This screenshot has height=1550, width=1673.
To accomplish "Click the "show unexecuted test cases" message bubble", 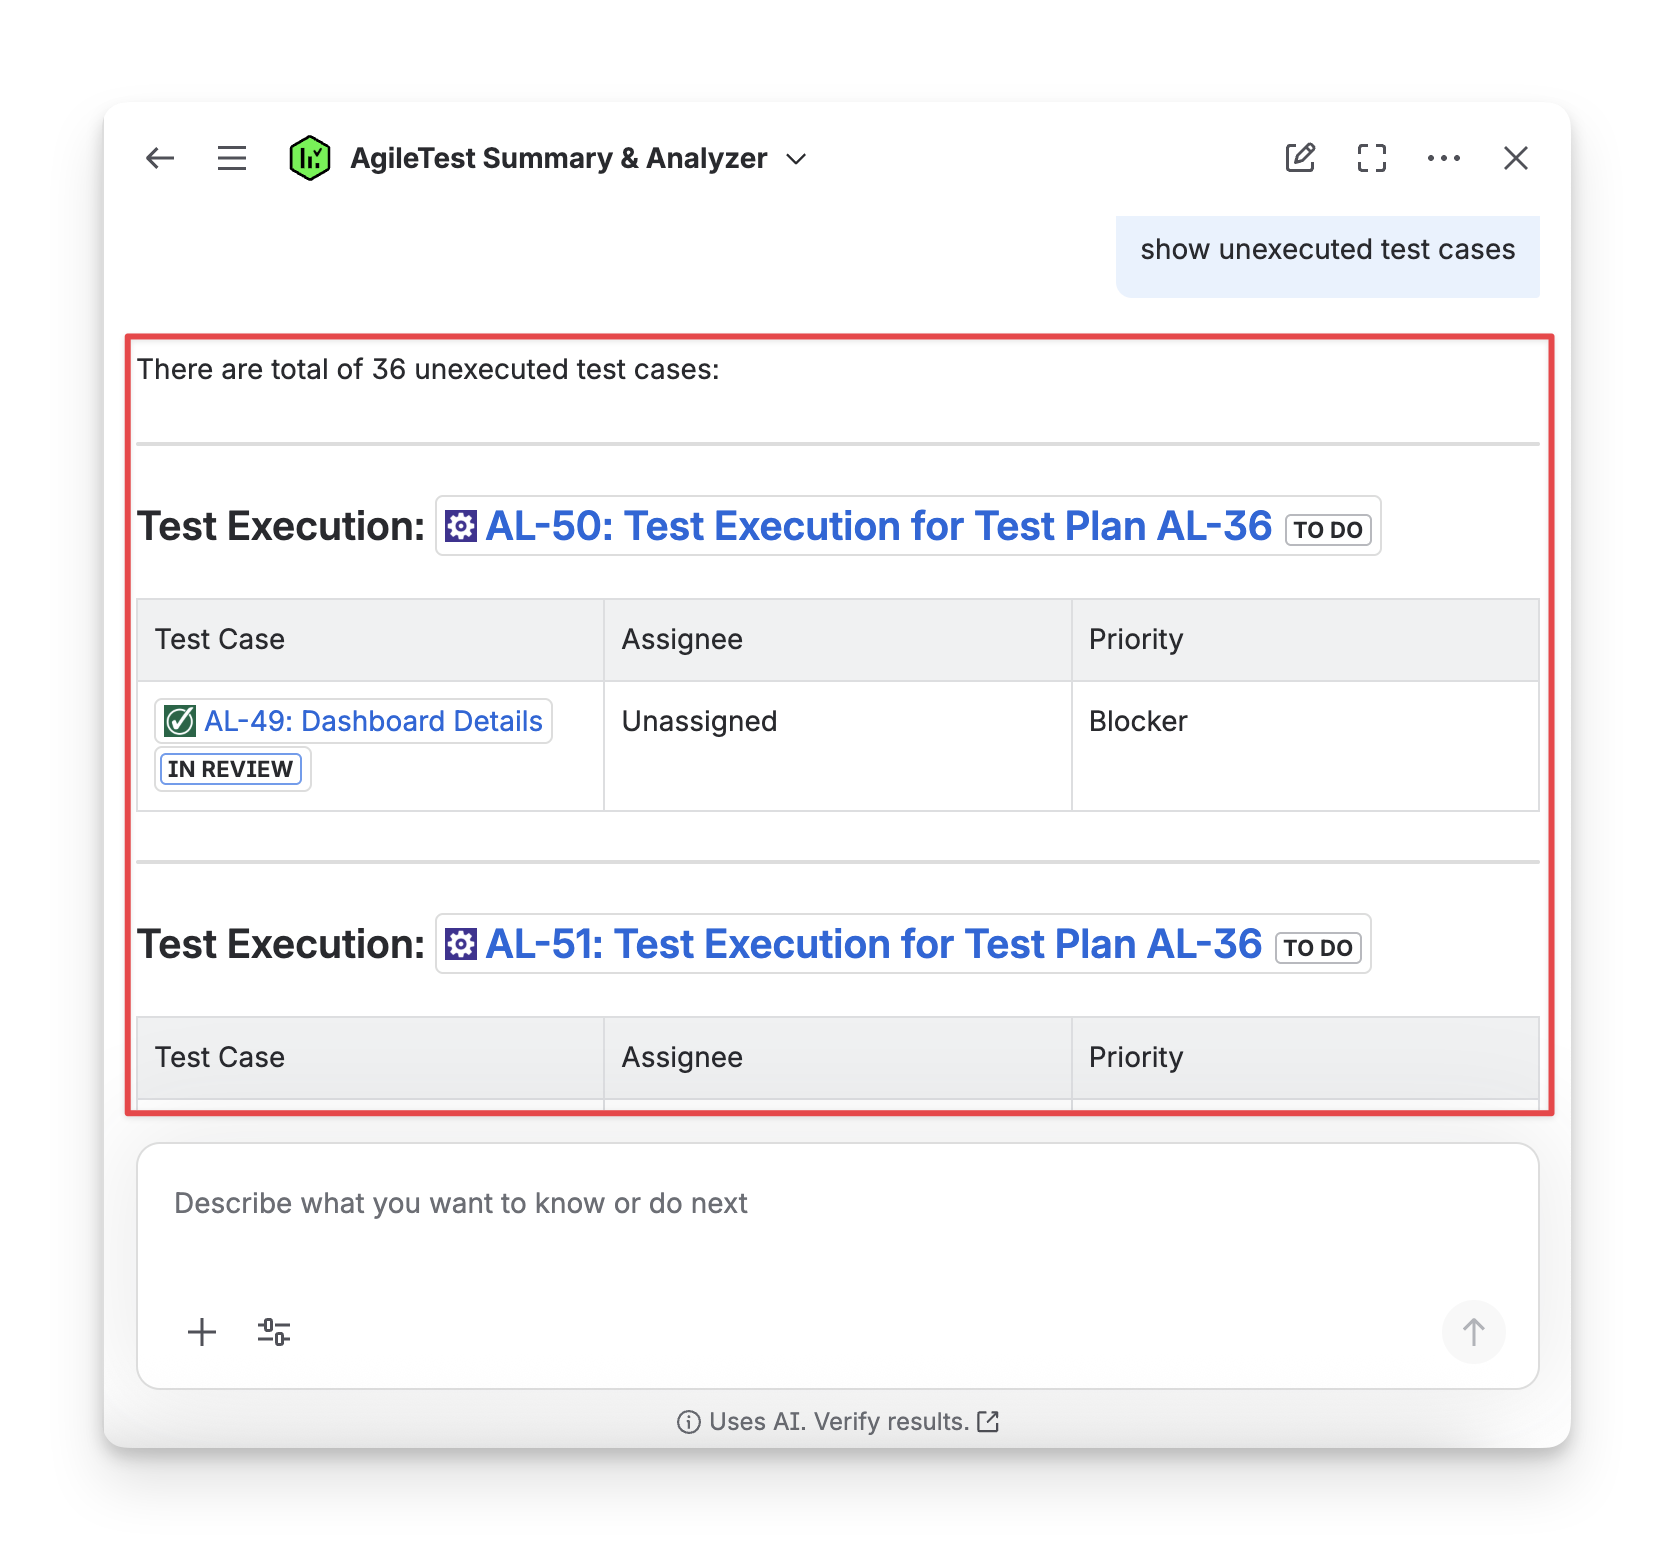I will [x=1327, y=250].
